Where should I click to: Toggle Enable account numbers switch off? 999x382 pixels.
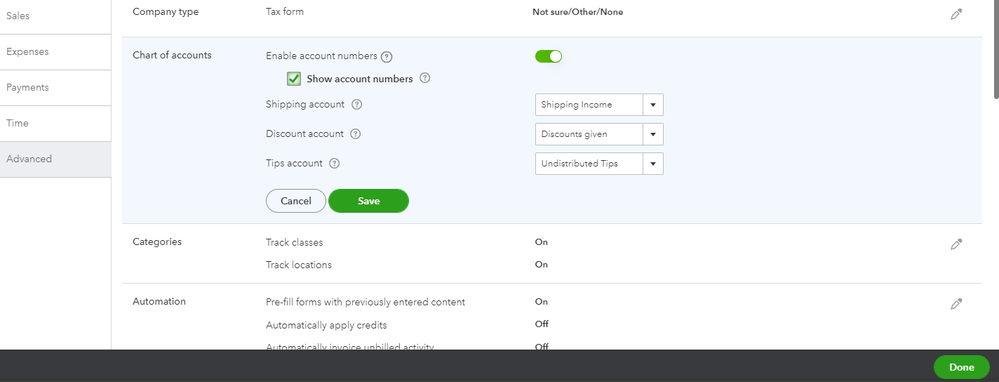549,57
